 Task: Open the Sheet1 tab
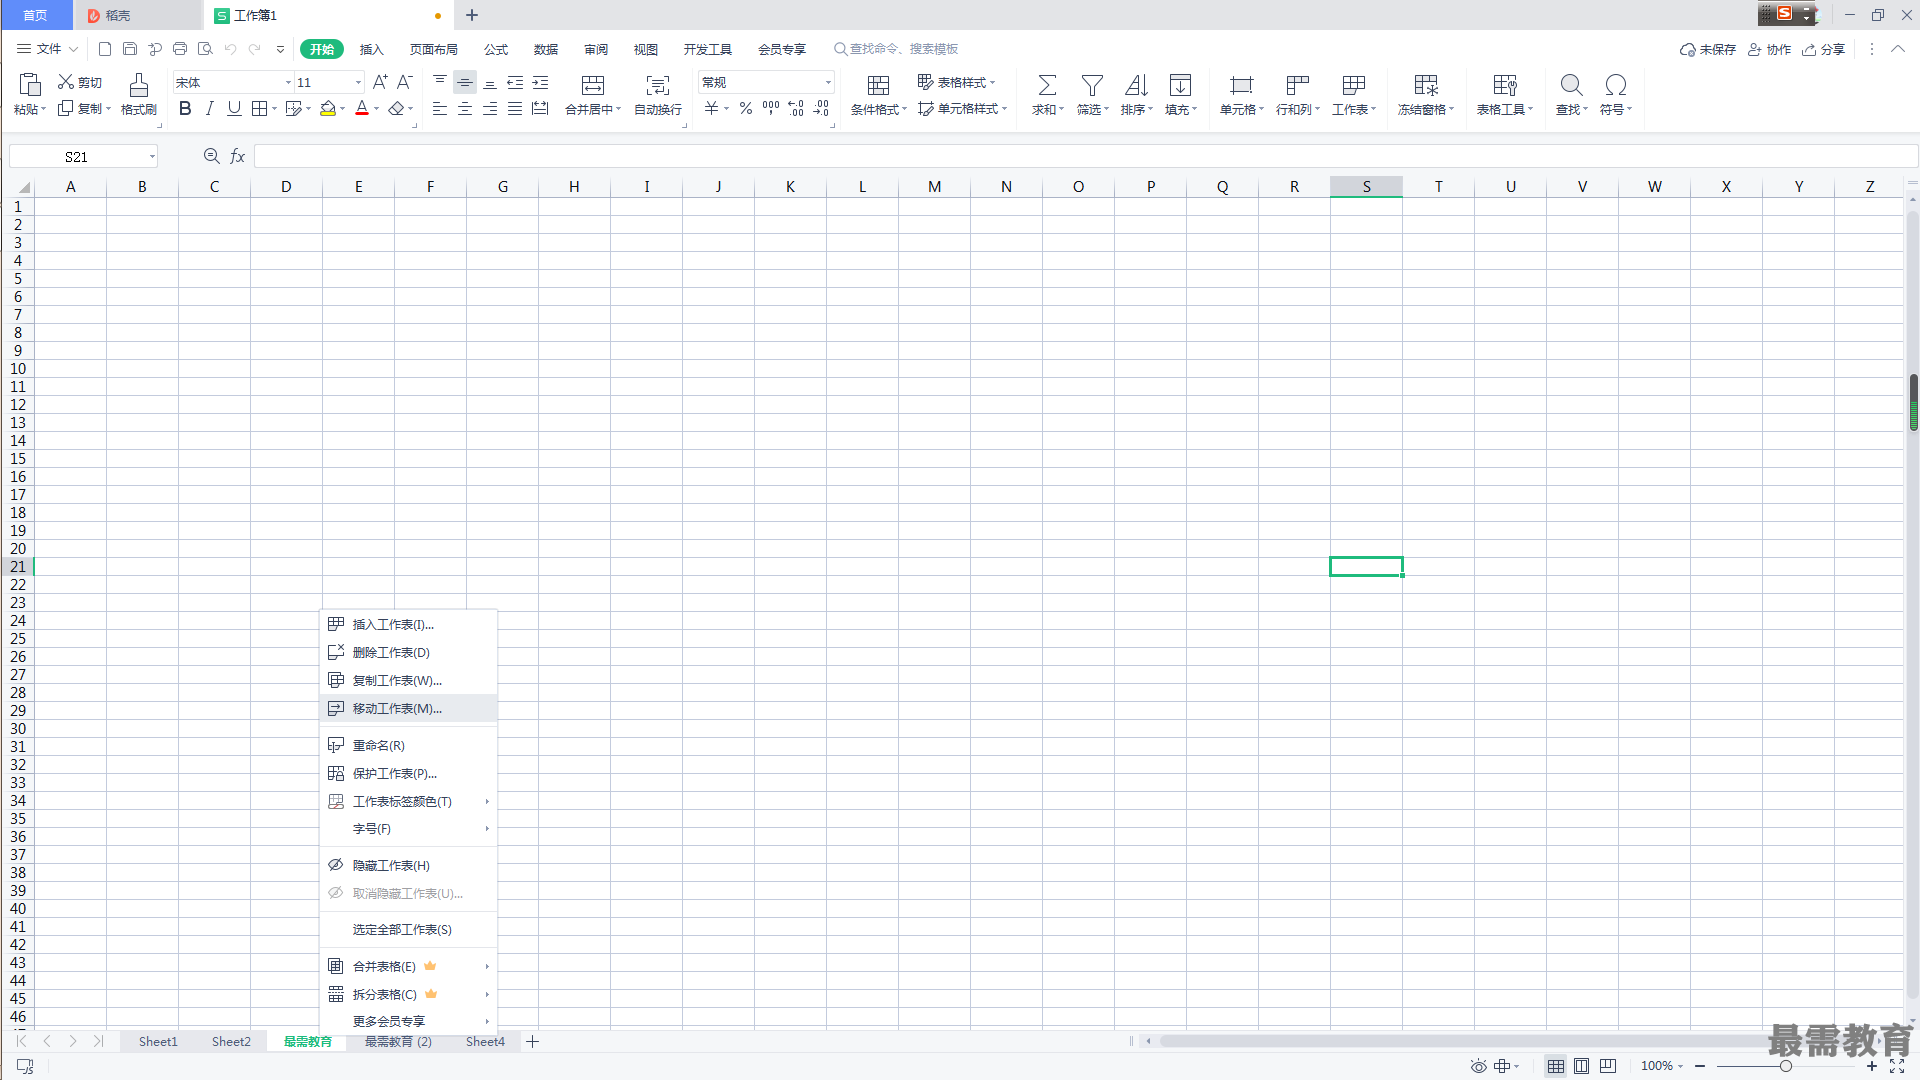pos(158,1041)
